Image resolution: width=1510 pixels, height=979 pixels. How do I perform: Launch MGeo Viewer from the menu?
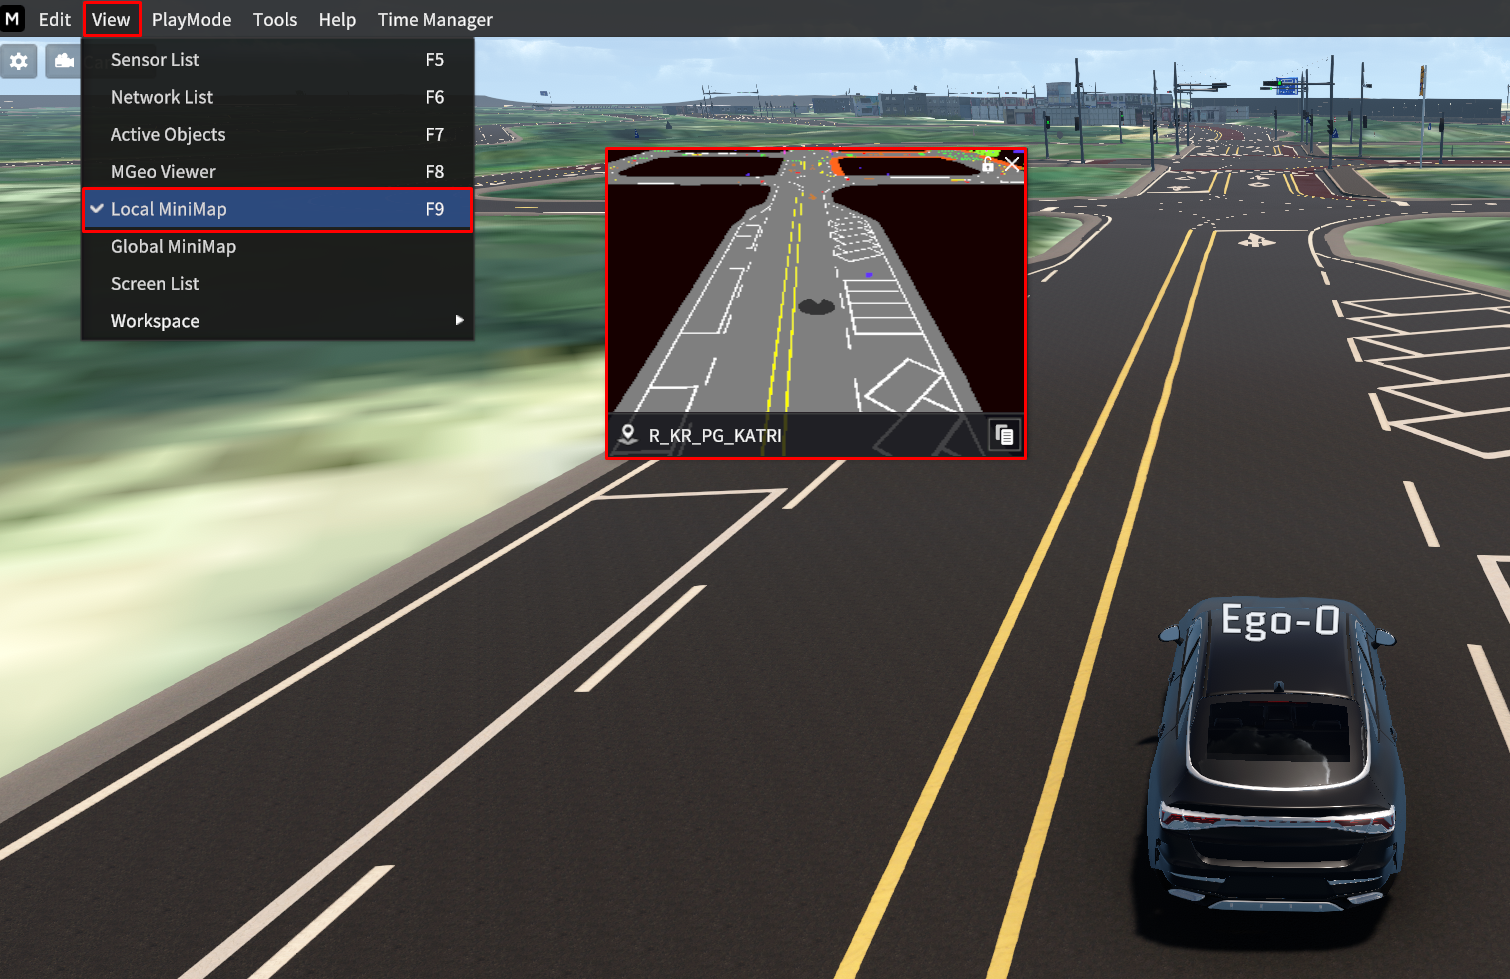click(x=163, y=172)
